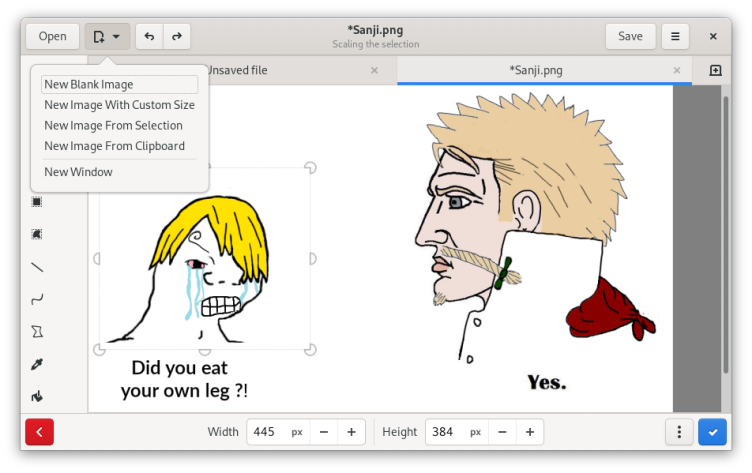Click the redo arrow button

(176, 36)
